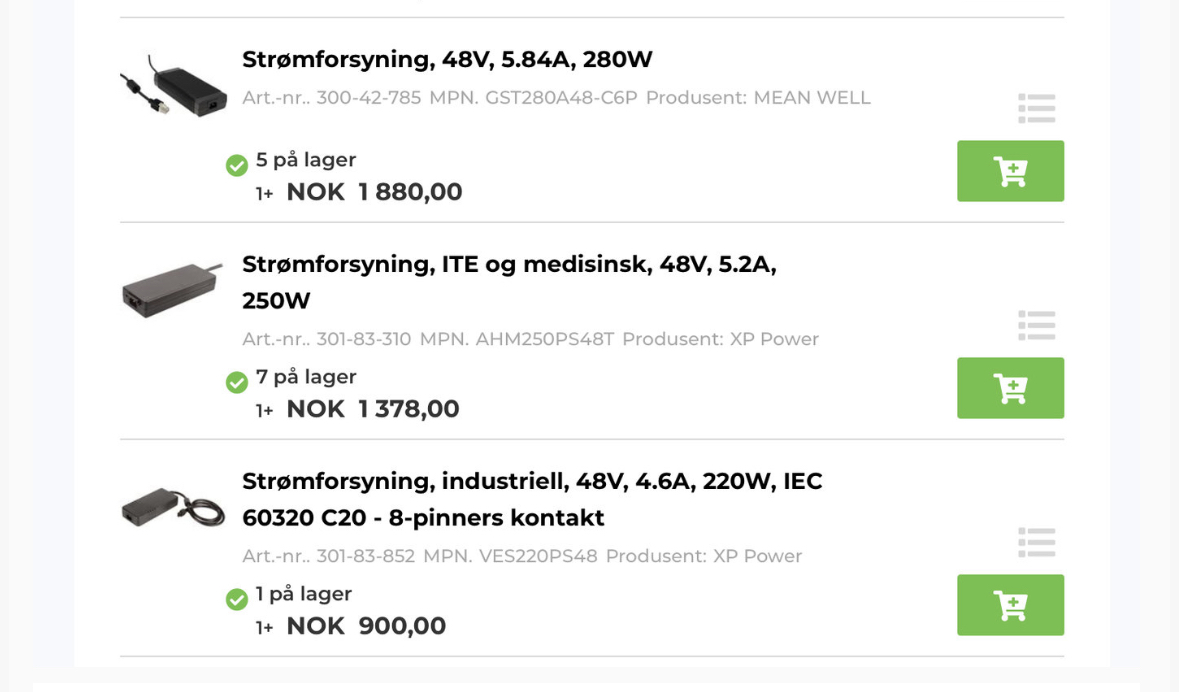The height and width of the screenshot is (692, 1179).
Task: Click the NOK 1 880,00 price
Action: click(x=374, y=192)
